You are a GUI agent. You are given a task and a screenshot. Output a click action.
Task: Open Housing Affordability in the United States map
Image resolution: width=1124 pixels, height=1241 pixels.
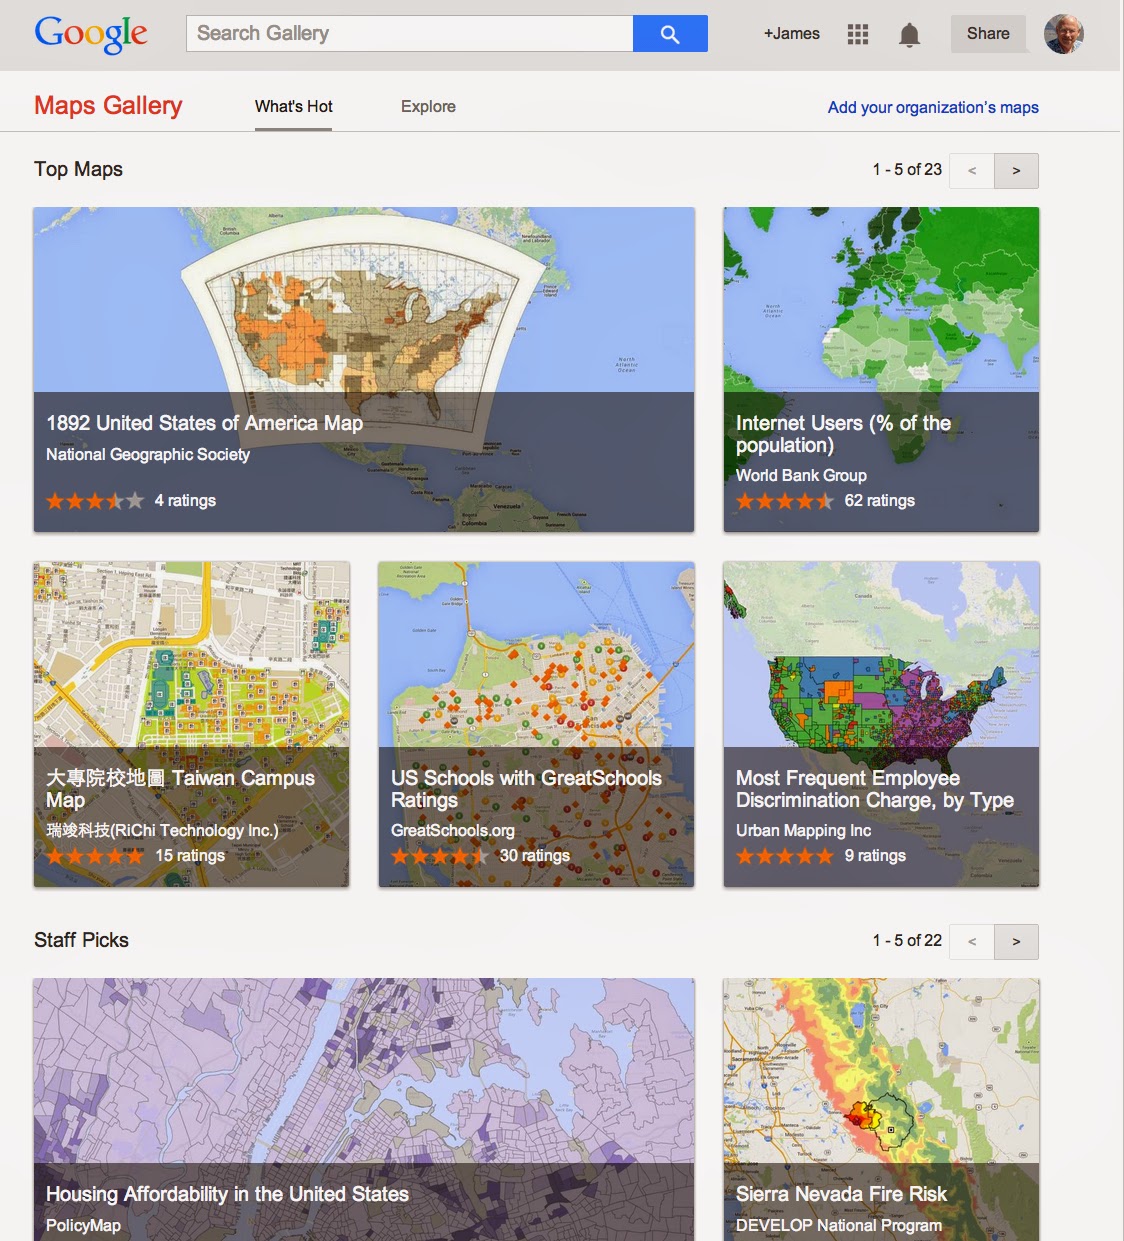point(364,1109)
